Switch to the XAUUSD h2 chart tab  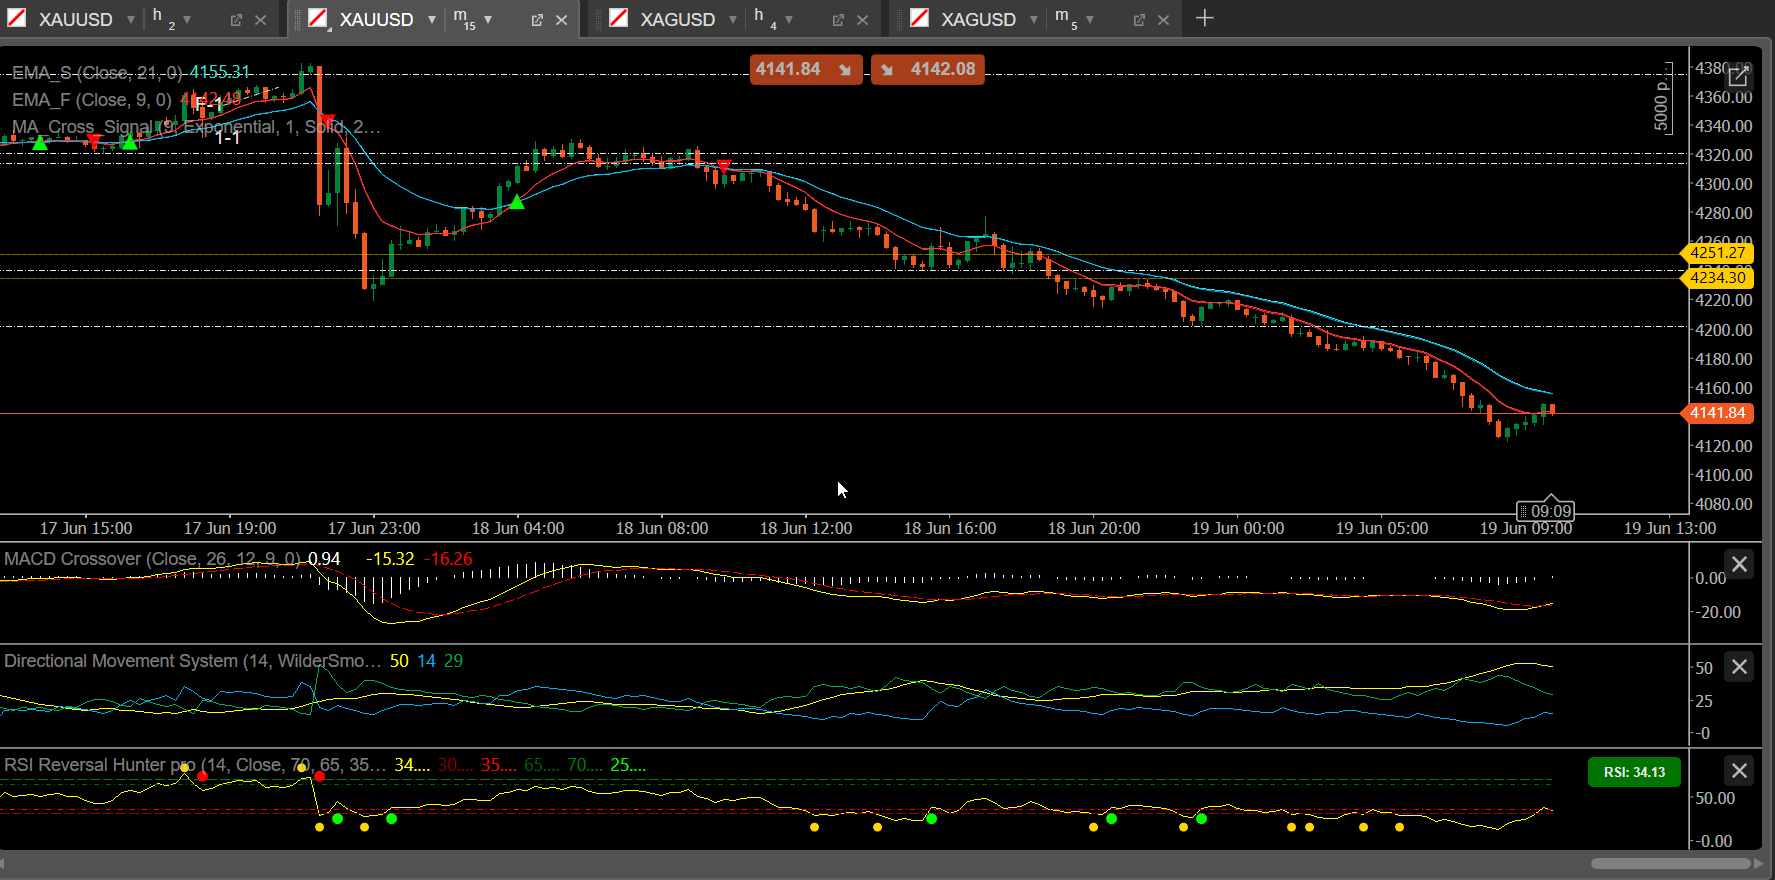pyautogui.click(x=75, y=19)
